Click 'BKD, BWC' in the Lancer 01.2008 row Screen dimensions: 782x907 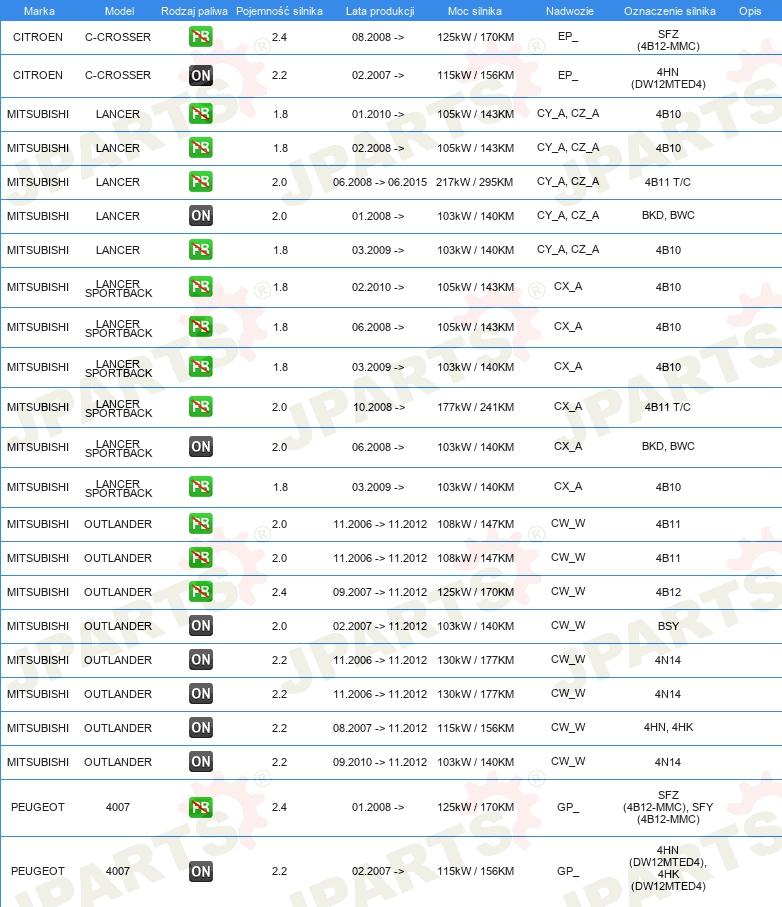tap(668, 215)
